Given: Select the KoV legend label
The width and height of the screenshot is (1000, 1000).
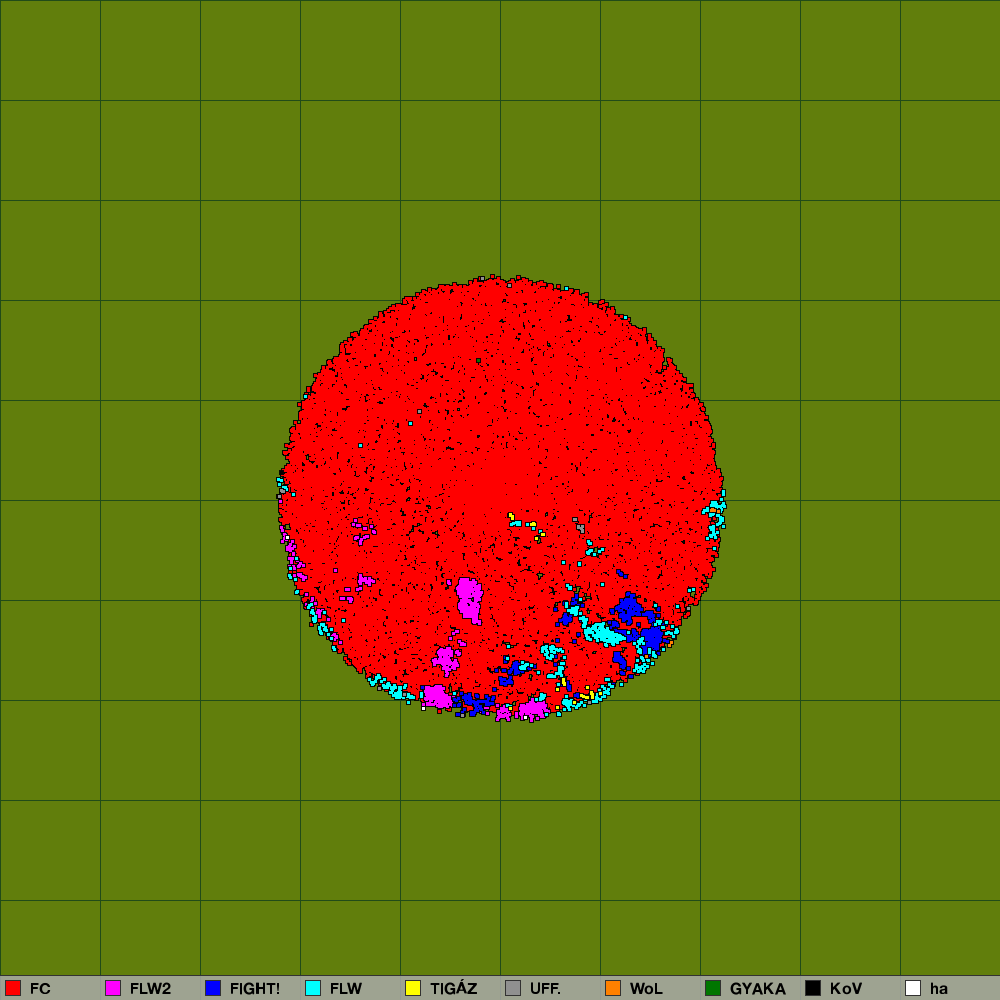Looking at the screenshot, I should 846,989.
